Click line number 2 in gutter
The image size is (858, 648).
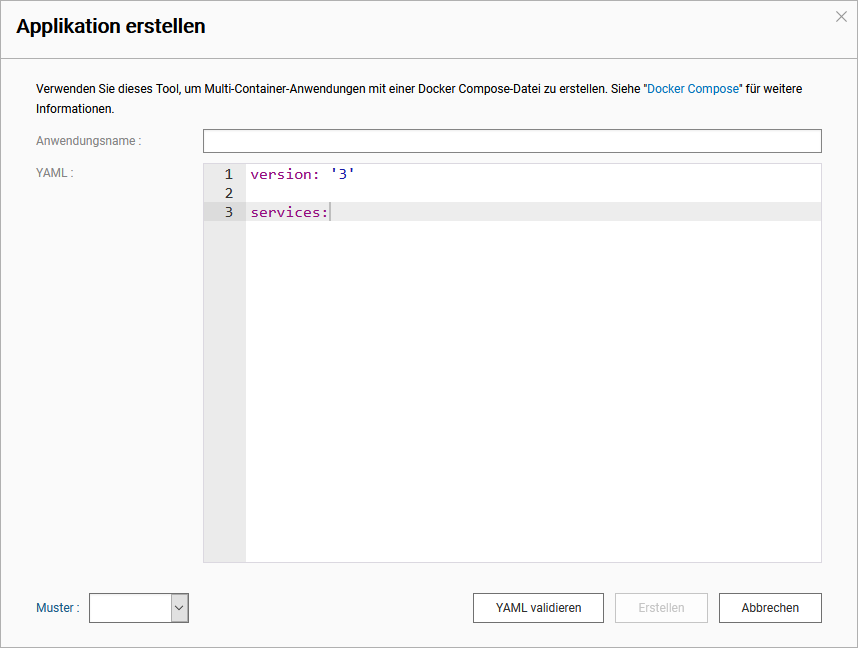(228, 193)
